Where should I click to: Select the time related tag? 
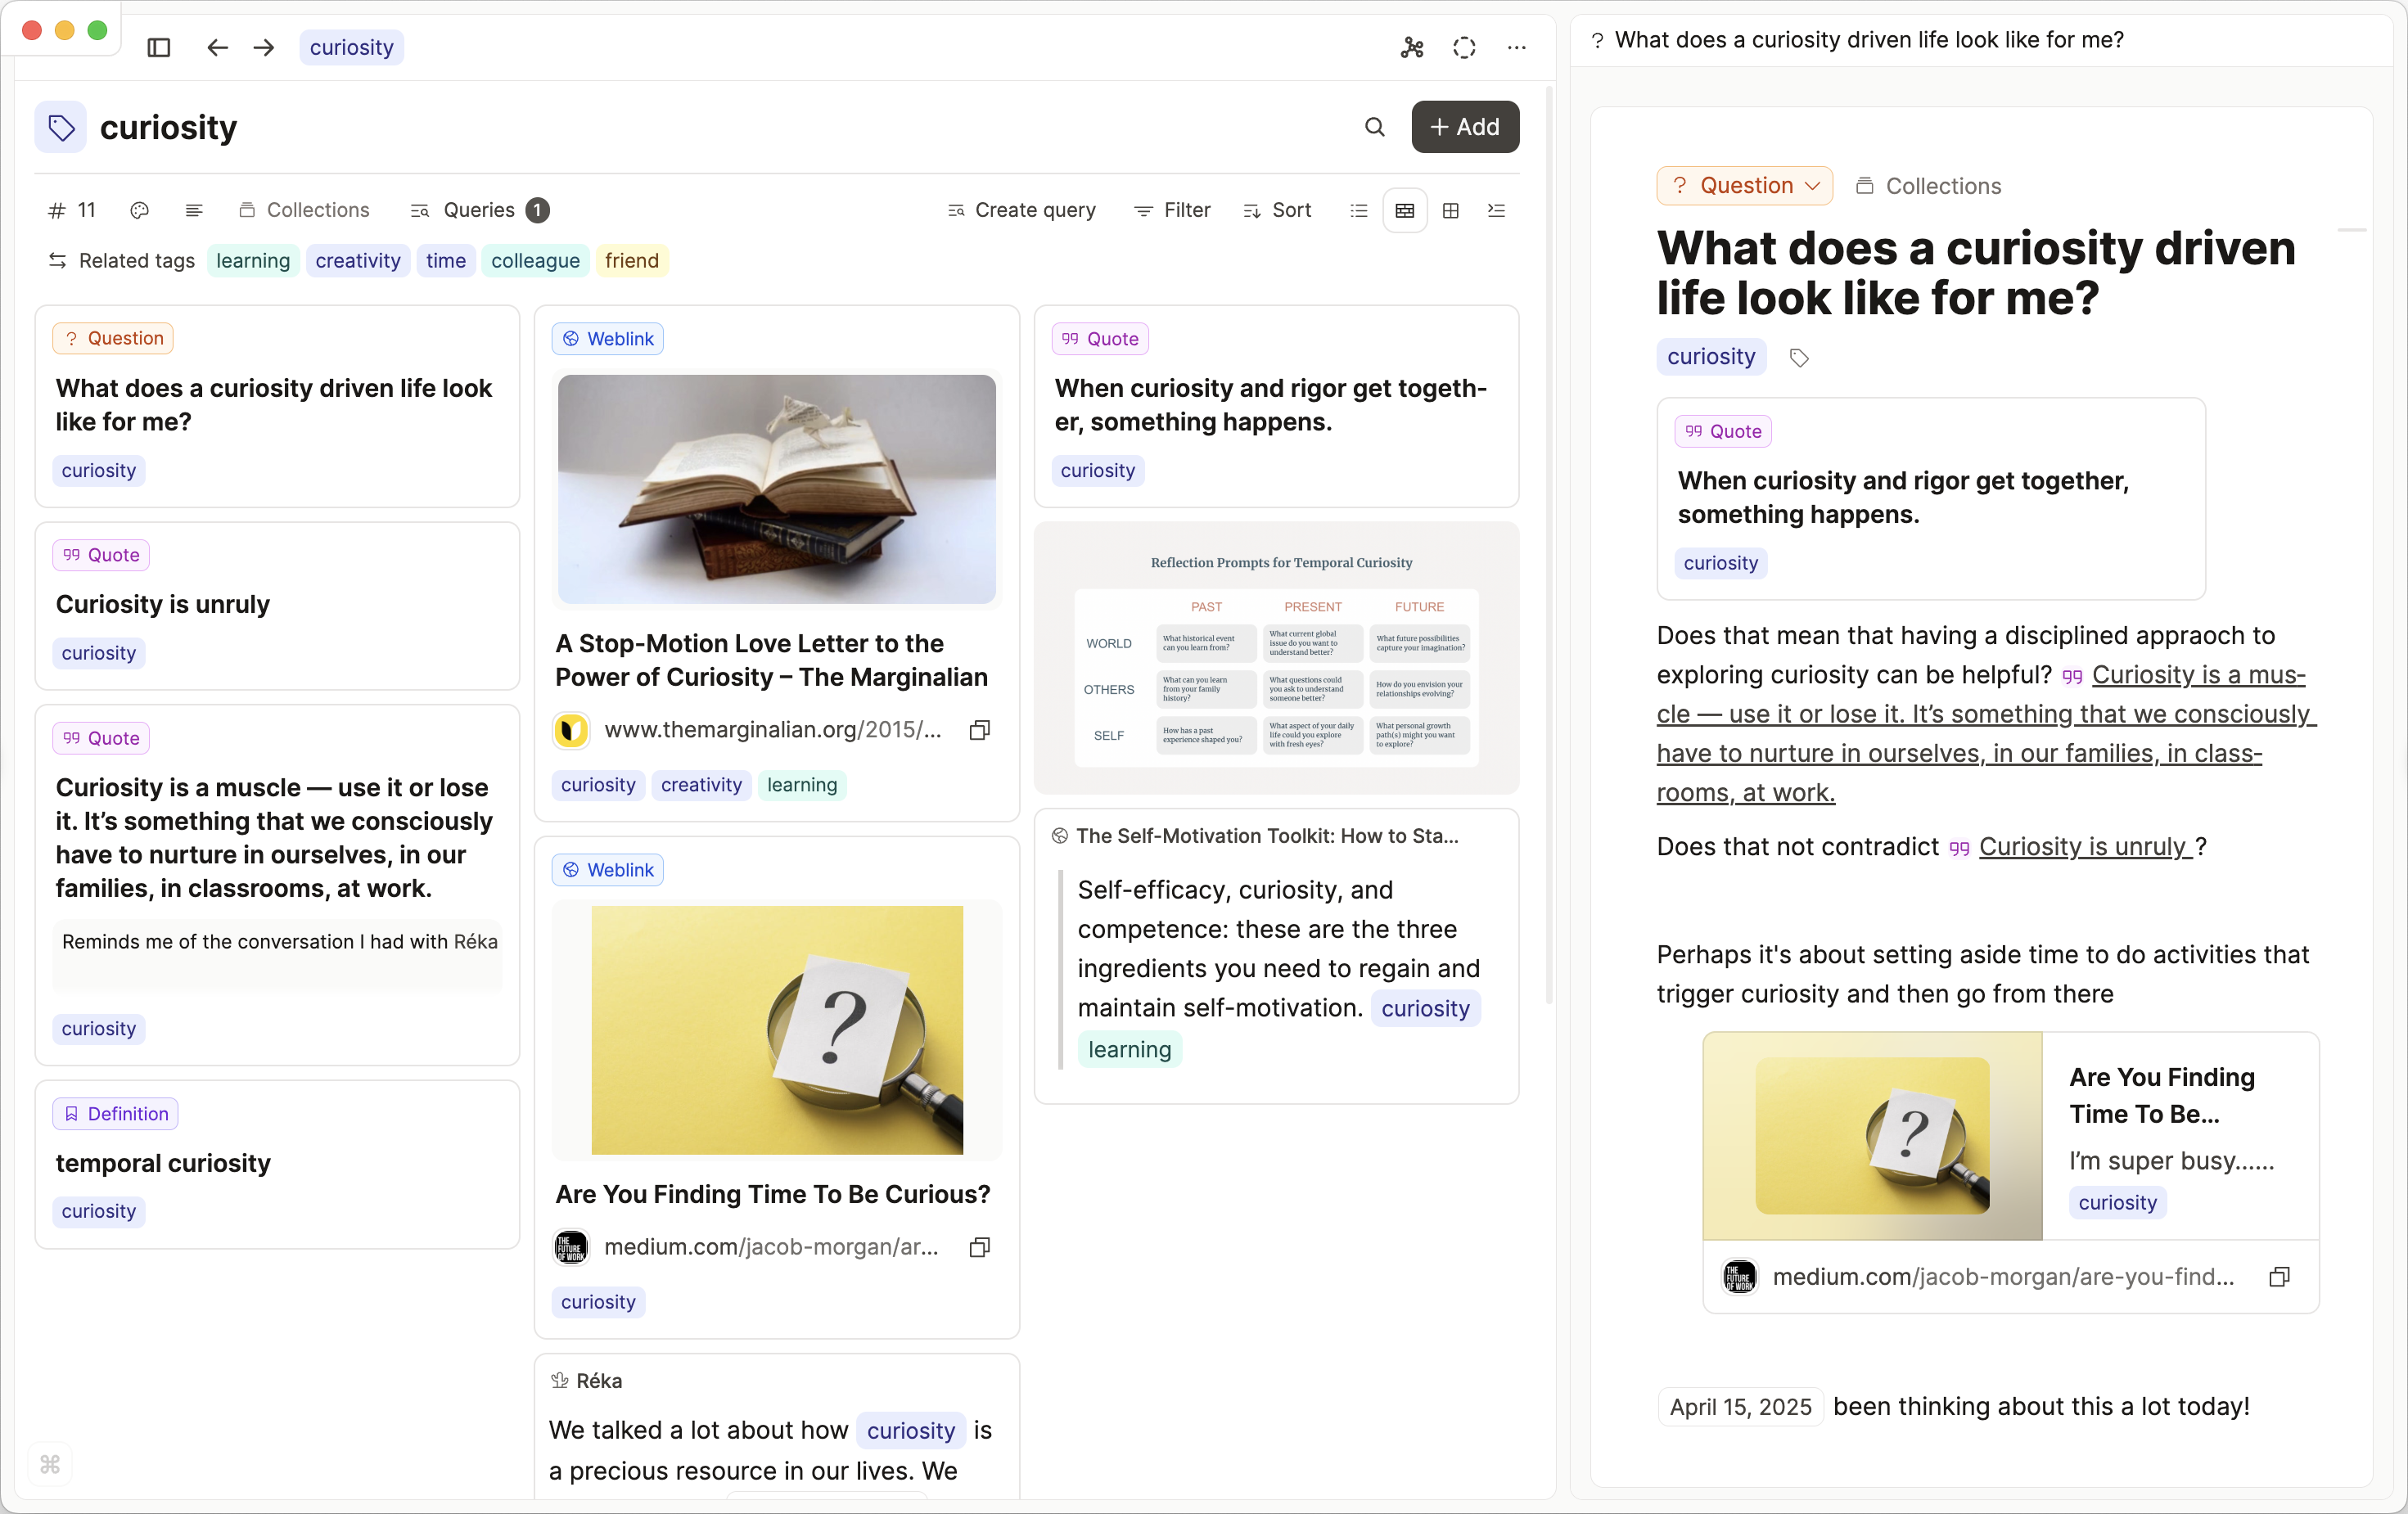pyautogui.click(x=446, y=261)
